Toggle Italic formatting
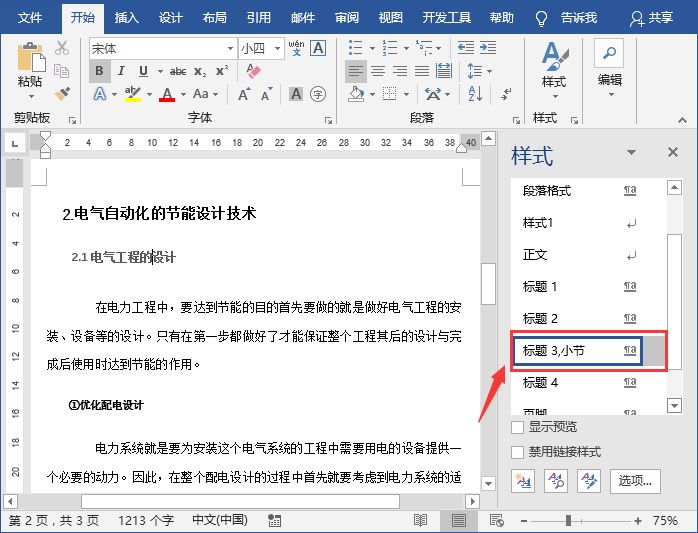Image resolution: width=698 pixels, height=533 pixels. tap(121, 71)
